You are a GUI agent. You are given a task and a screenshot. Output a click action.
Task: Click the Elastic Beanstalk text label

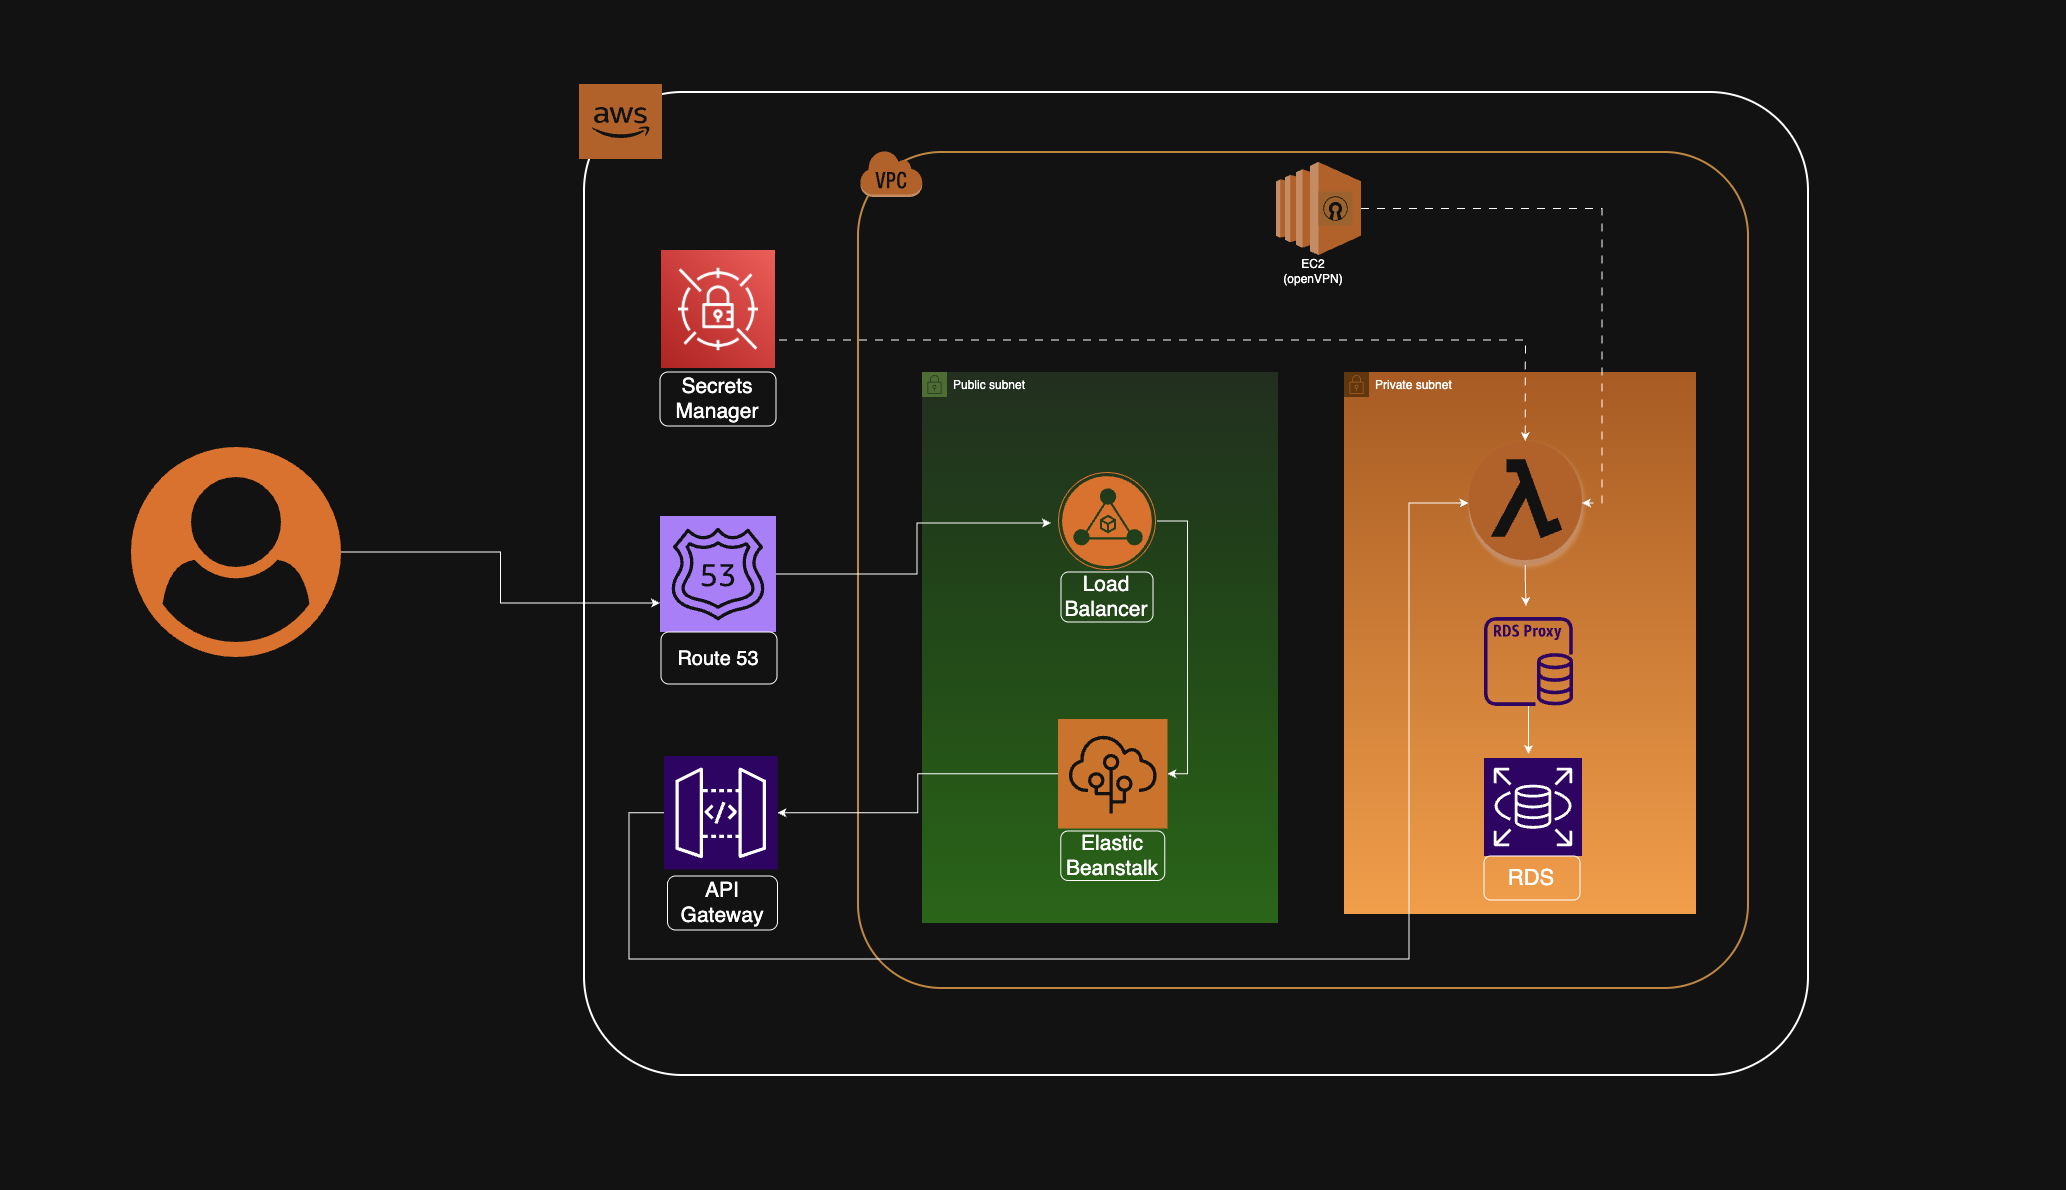click(x=1112, y=855)
